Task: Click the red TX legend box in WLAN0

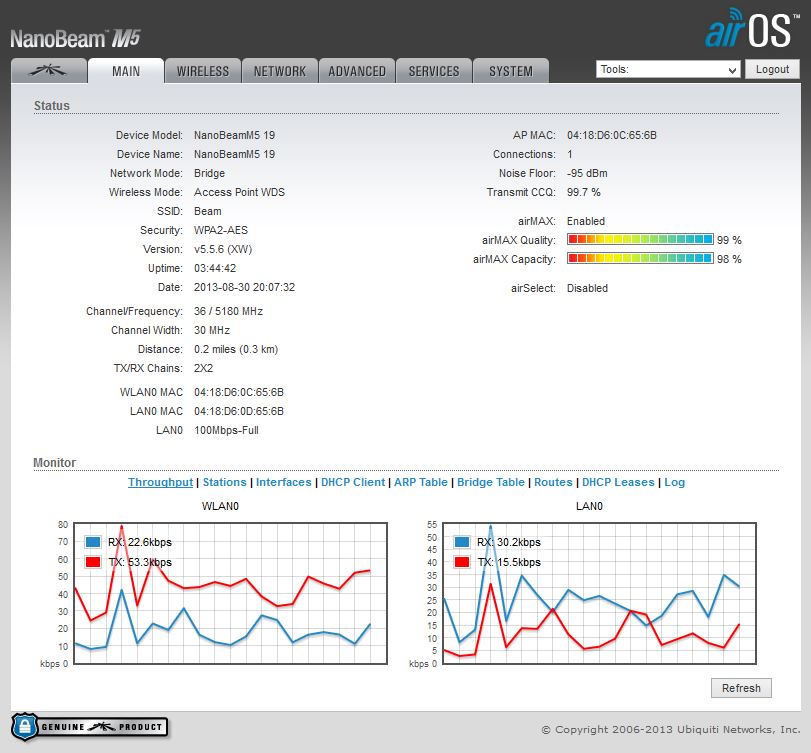Action: pos(93,562)
